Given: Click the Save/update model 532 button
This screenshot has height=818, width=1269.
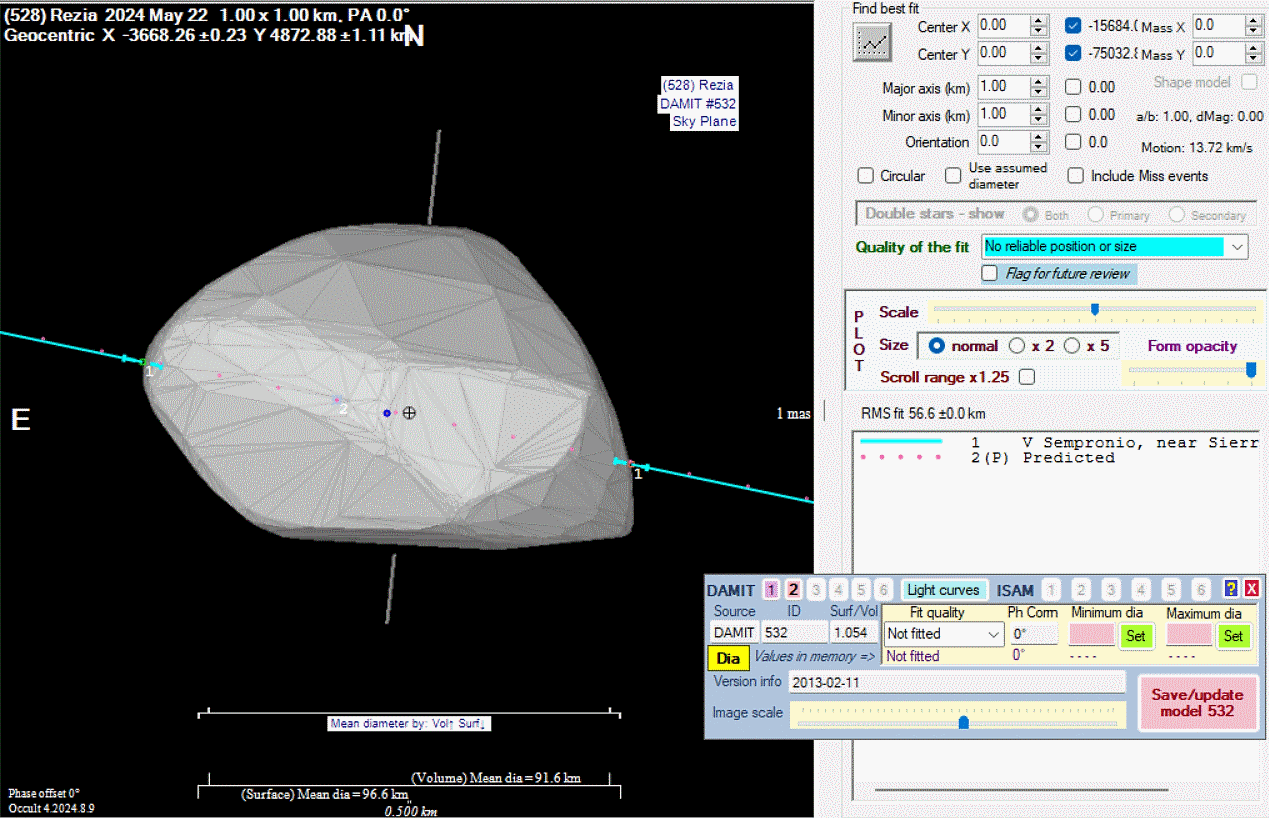Looking at the screenshot, I should coord(1197,703).
